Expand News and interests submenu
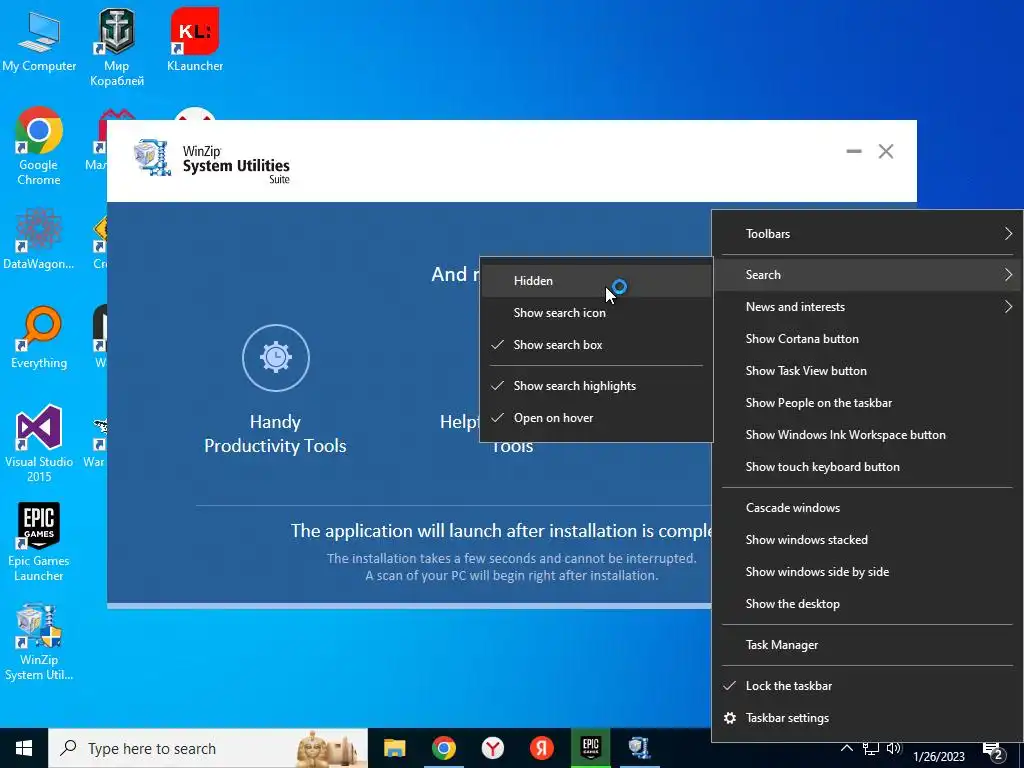This screenshot has height=768, width=1024. (x=867, y=307)
